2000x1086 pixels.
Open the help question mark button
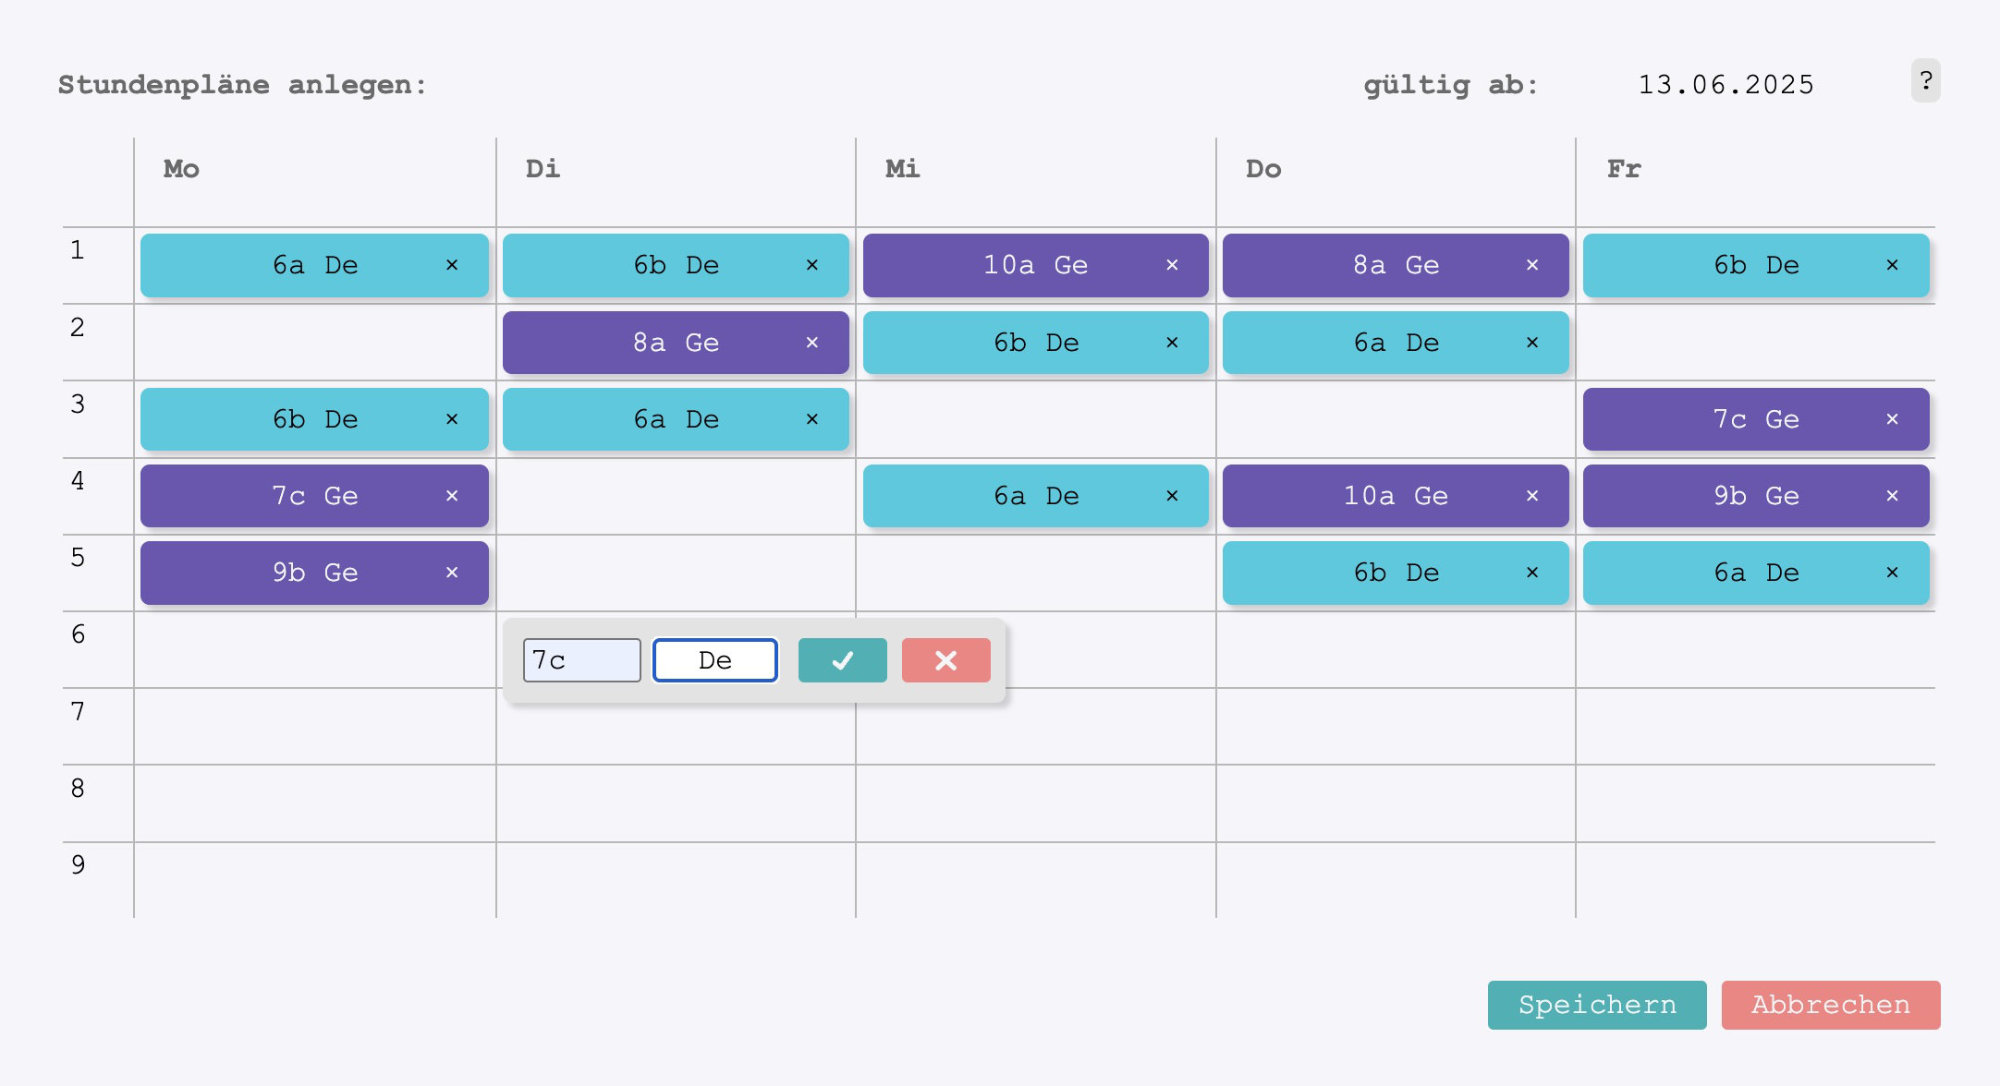click(x=1925, y=81)
